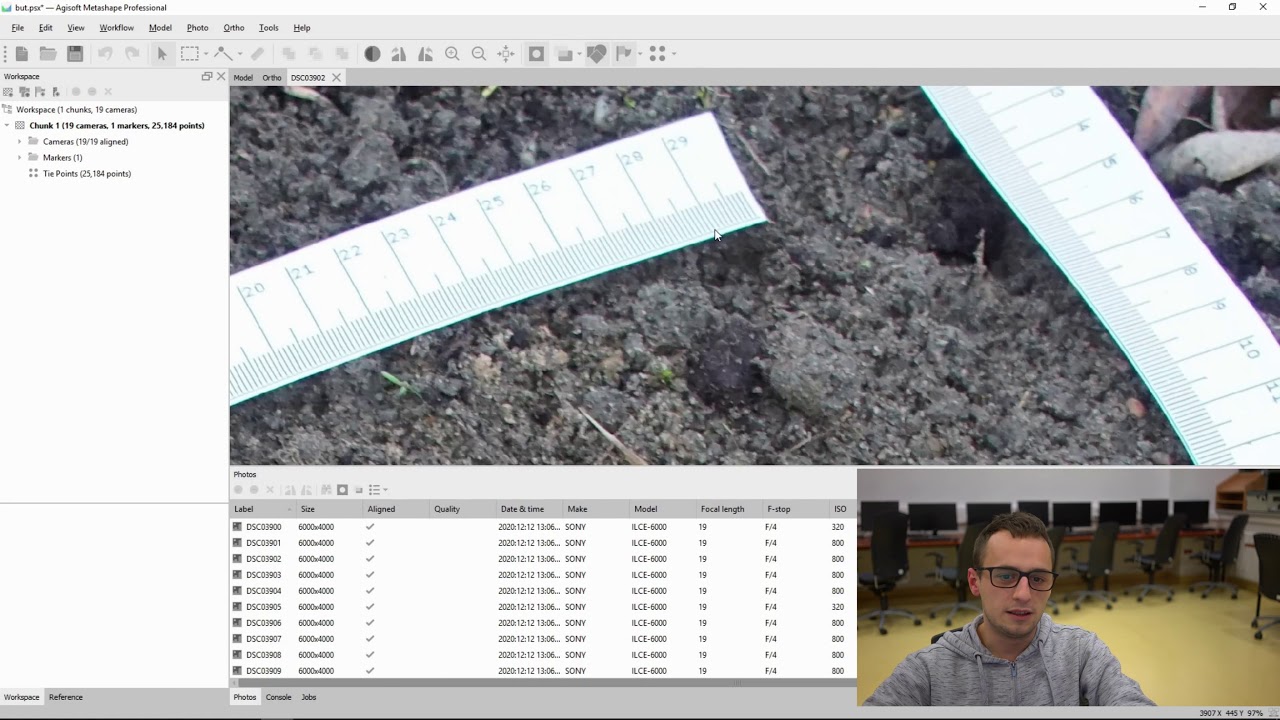The height and width of the screenshot is (720, 1280).
Task: Open the Show Points dropdown arrow
Action: point(673,54)
